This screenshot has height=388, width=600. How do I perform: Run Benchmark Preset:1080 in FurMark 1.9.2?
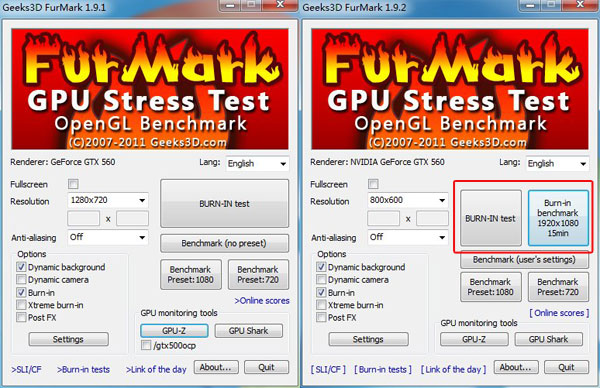click(x=491, y=287)
